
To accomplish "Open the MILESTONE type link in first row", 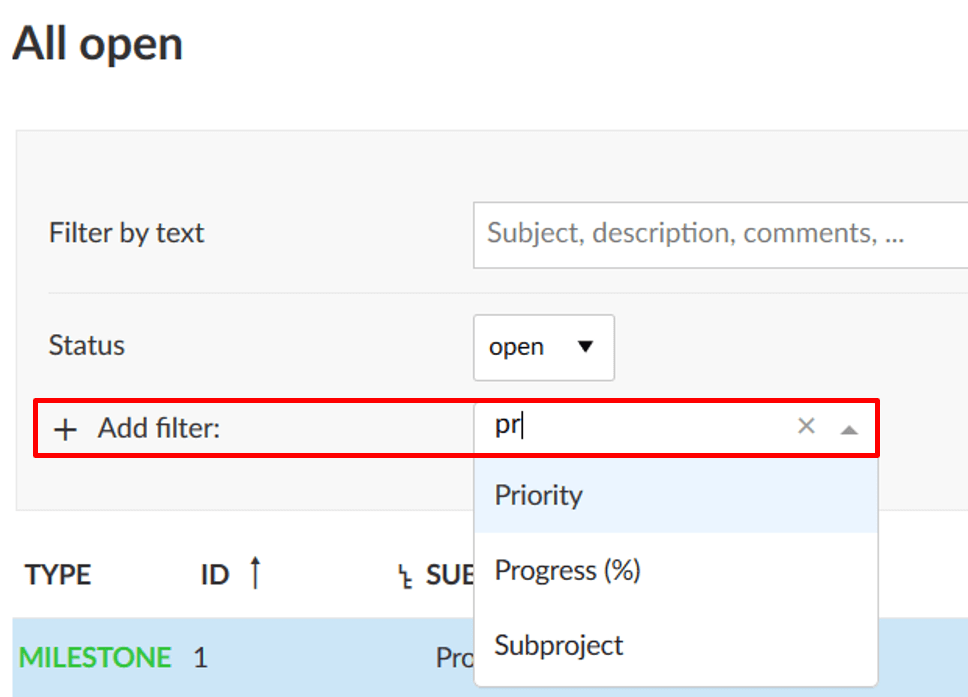I will coord(95,658).
